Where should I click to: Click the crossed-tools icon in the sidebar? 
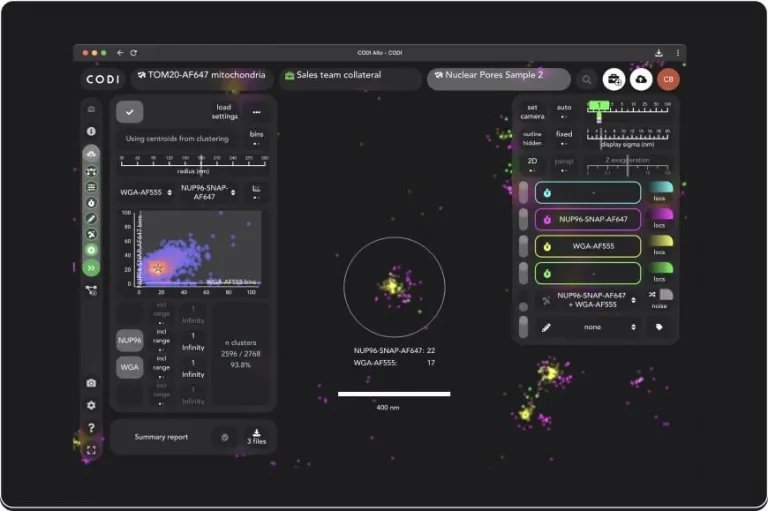[91, 234]
